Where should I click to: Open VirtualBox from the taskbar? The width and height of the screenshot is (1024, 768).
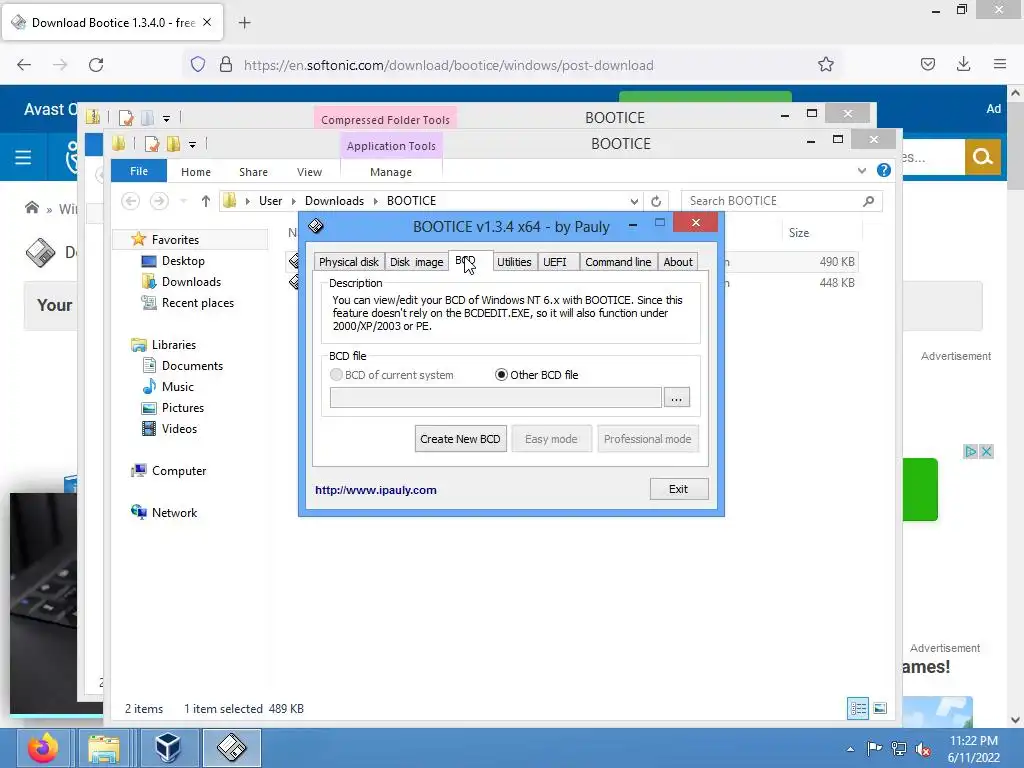click(167, 748)
